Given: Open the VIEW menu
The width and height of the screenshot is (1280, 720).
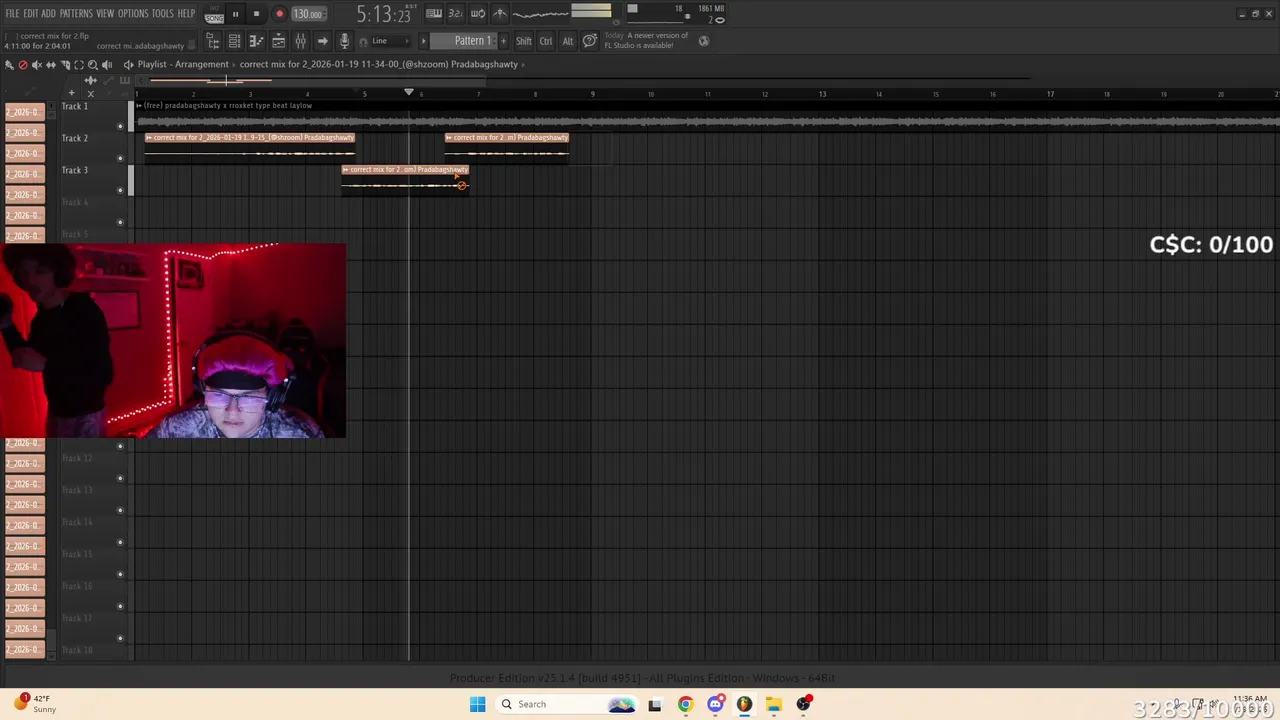Looking at the screenshot, I should 105,14.
